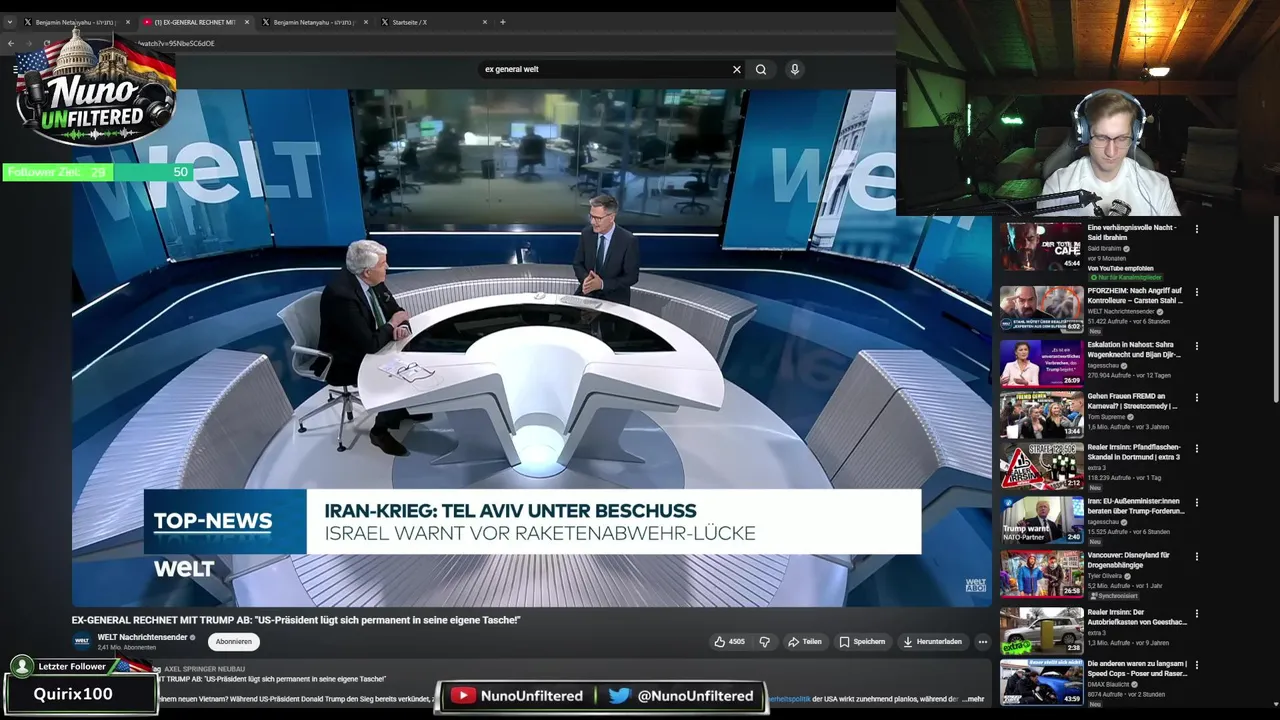Go back with browser back arrow

[11, 44]
